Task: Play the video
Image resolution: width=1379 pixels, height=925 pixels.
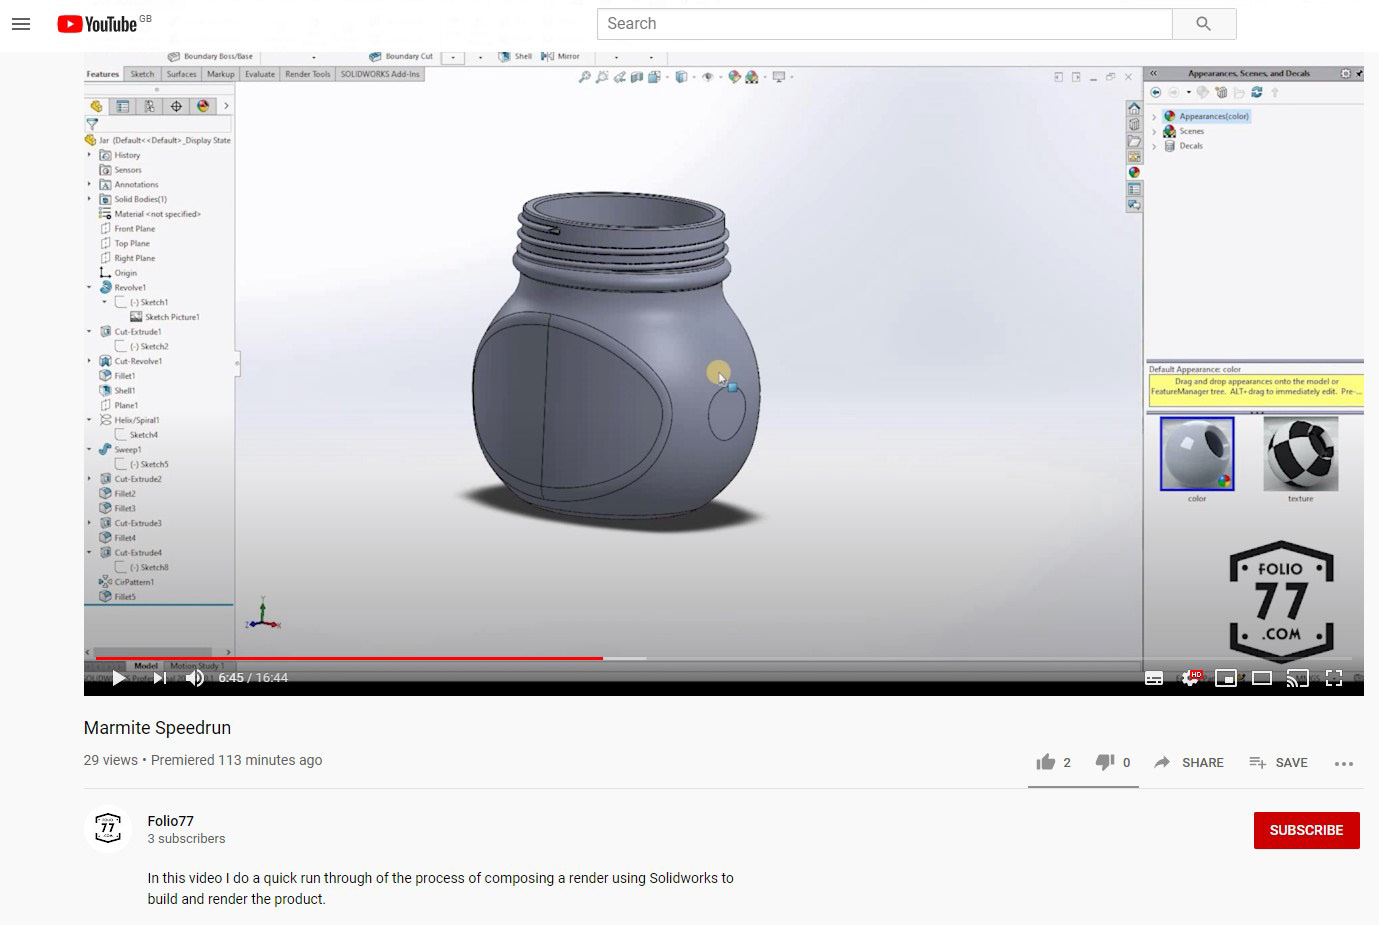Action: tap(119, 678)
